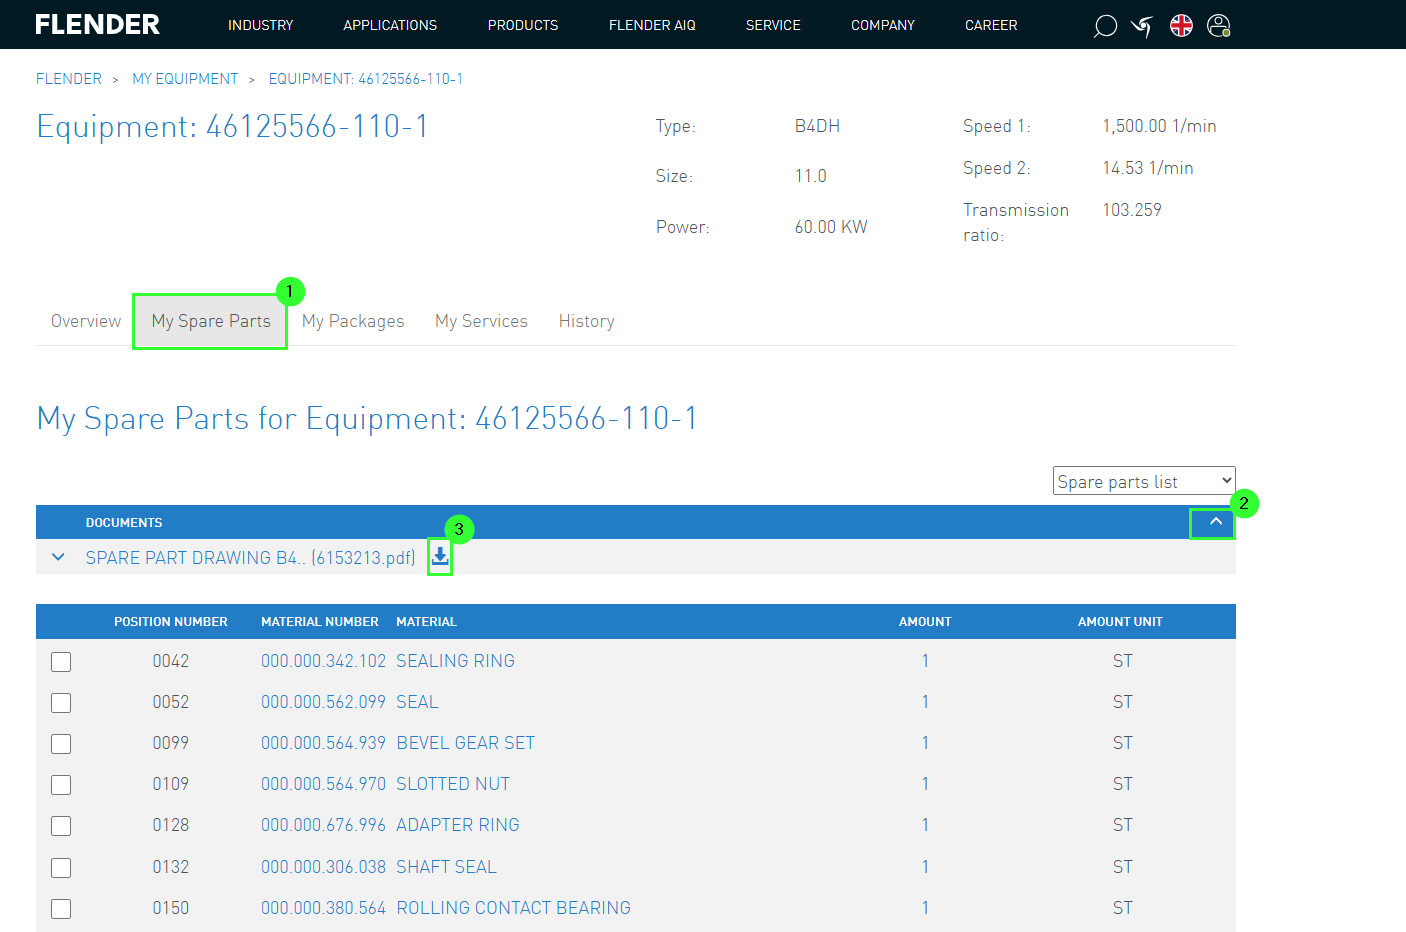Click the equipment 46125566-110-1 breadcrumb
This screenshot has height=932, width=1406.
[366, 79]
